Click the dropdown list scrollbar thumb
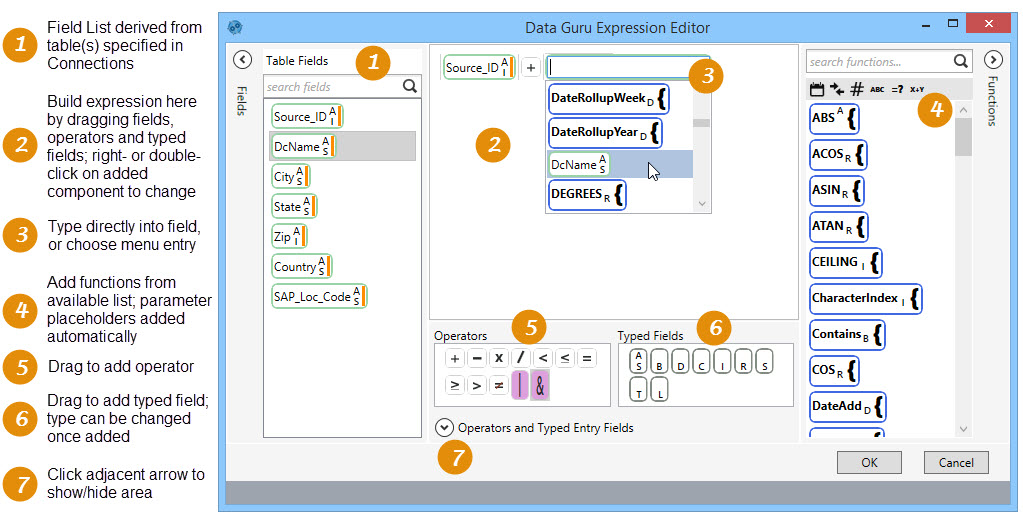The image size is (1023, 521). click(701, 123)
